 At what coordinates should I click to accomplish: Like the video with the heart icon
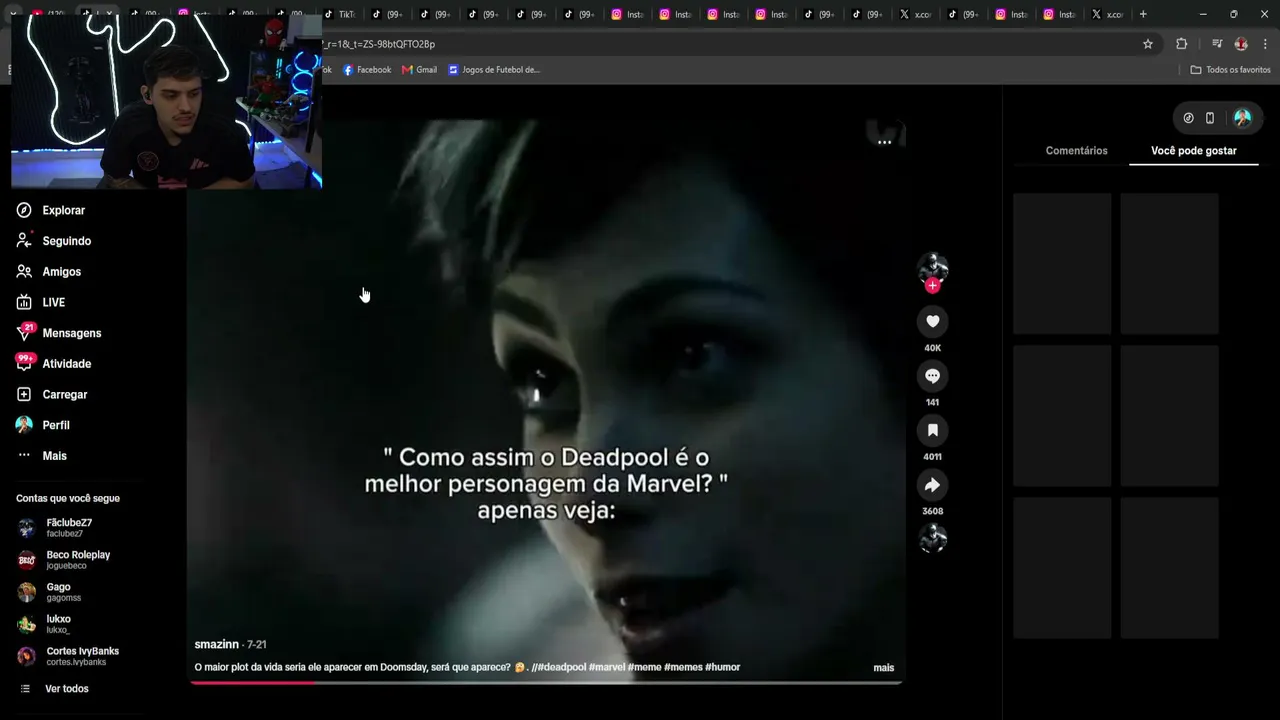point(932,321)
